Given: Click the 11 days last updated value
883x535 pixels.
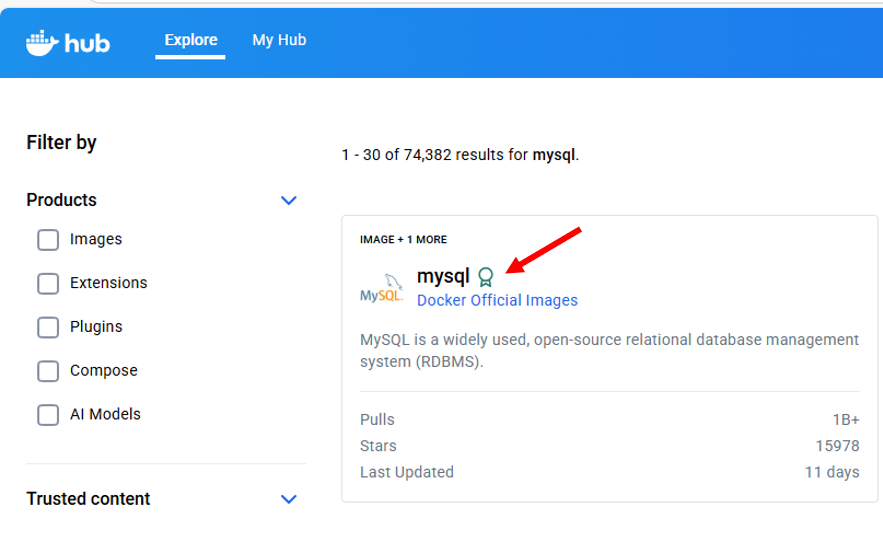Looking at the screenshot, I should coord(832,472).
